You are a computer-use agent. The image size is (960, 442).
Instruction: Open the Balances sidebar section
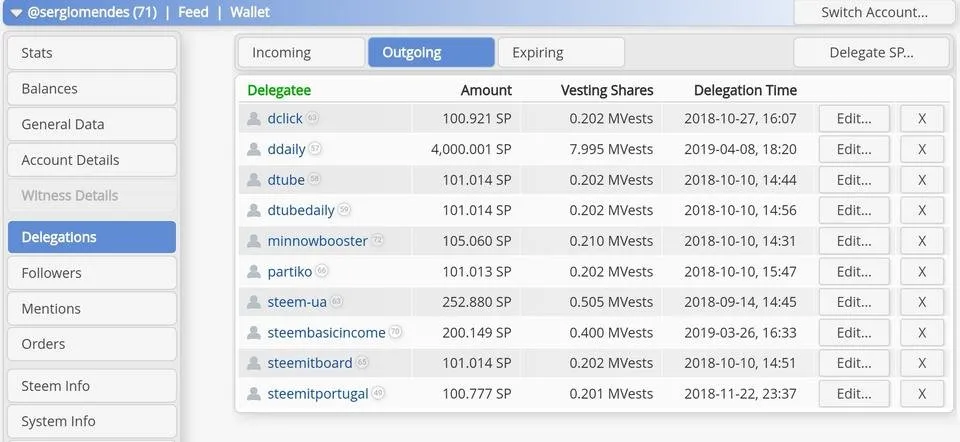click(x=92, y=89)
